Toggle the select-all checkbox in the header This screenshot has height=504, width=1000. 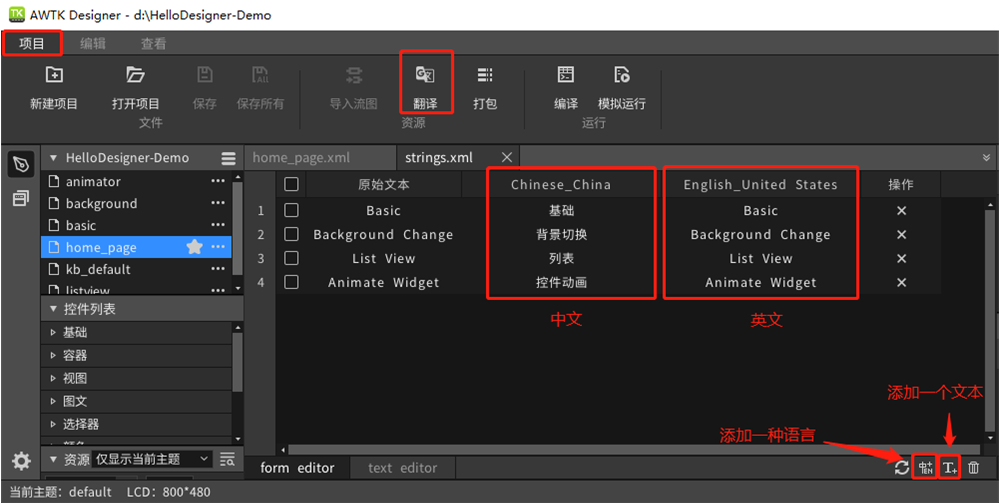click(291, 184)
